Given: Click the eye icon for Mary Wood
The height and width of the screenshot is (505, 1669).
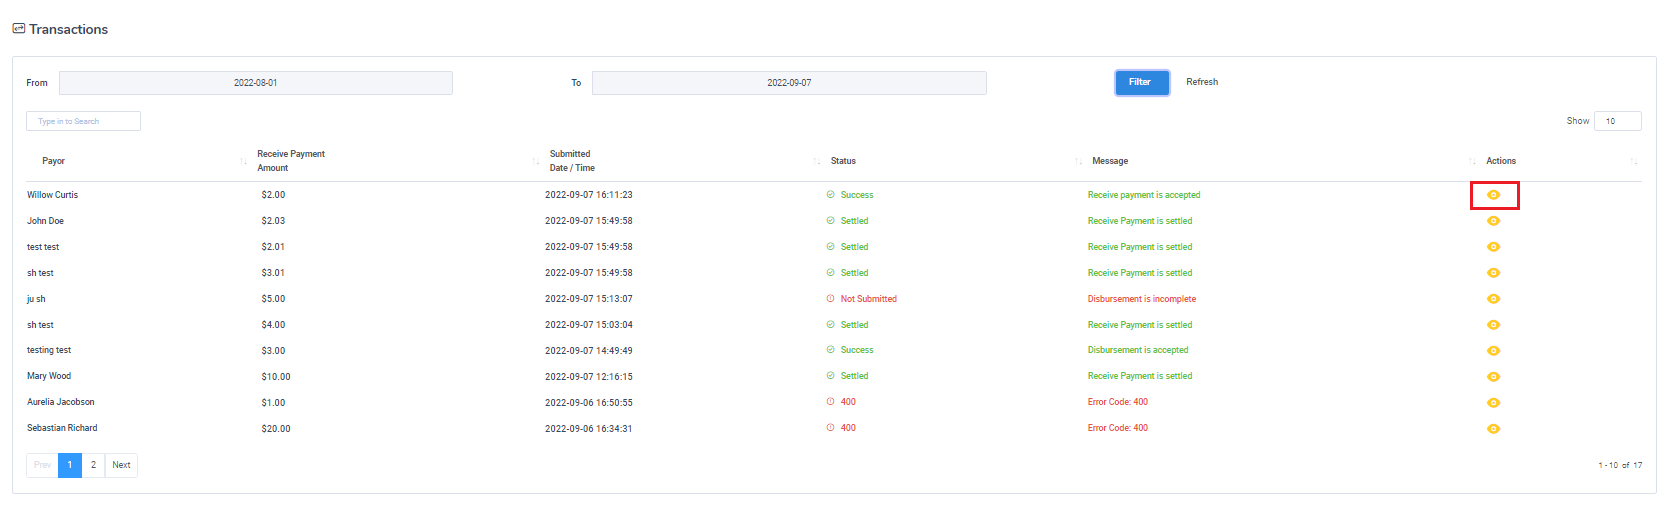Looking at the screenshot, I should tap(1493, 377).
